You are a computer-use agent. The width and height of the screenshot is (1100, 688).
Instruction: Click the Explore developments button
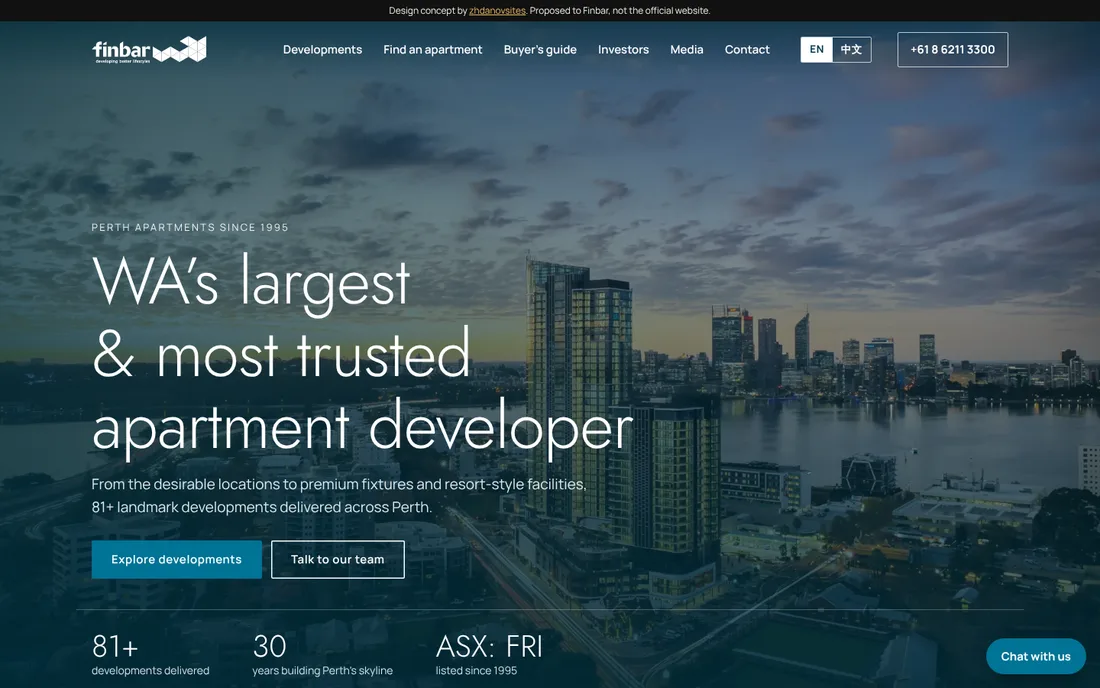(x=177, y=560)
